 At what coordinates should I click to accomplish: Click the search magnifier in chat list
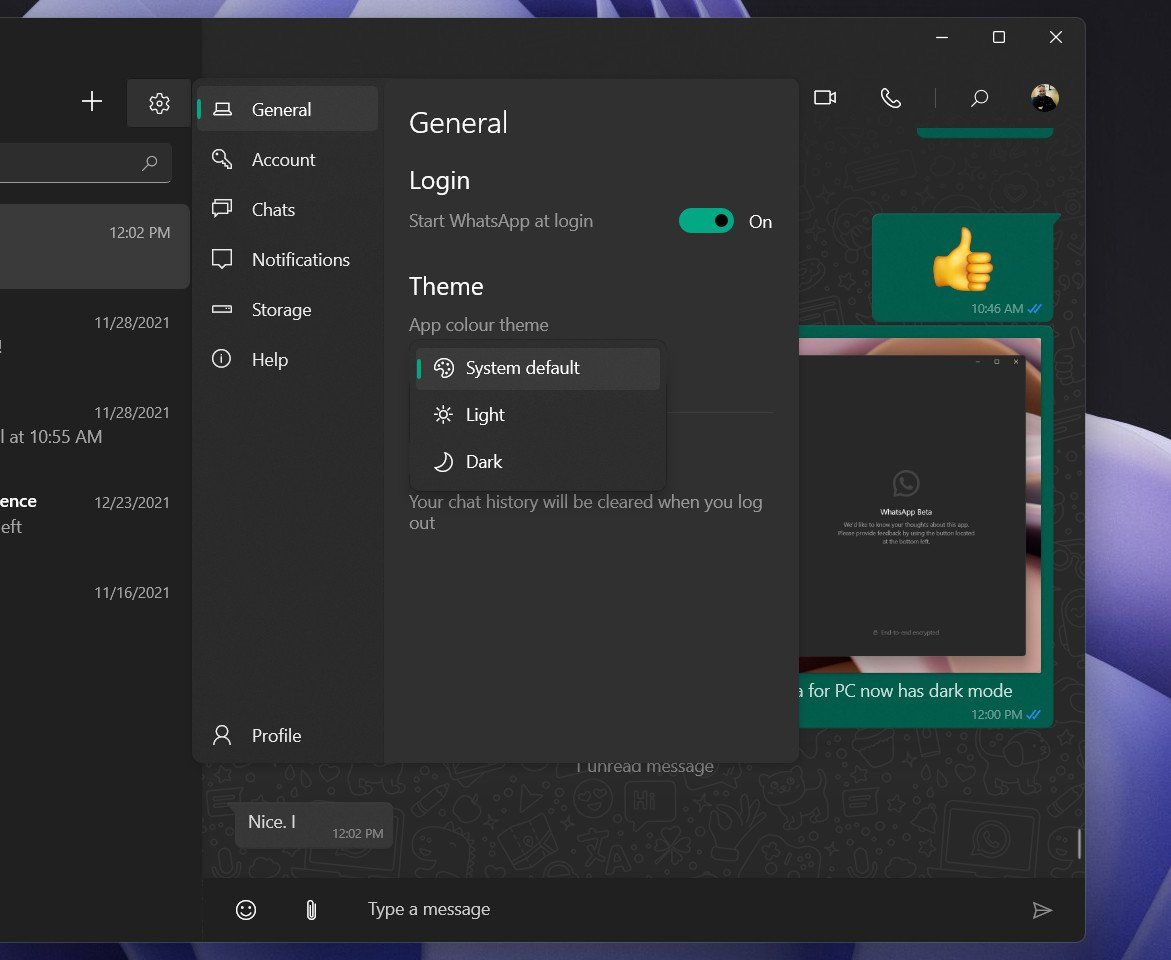[x=150, y=162]
